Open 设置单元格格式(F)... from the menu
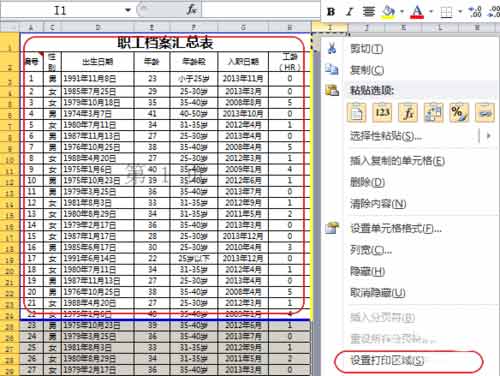 [396, 228]
